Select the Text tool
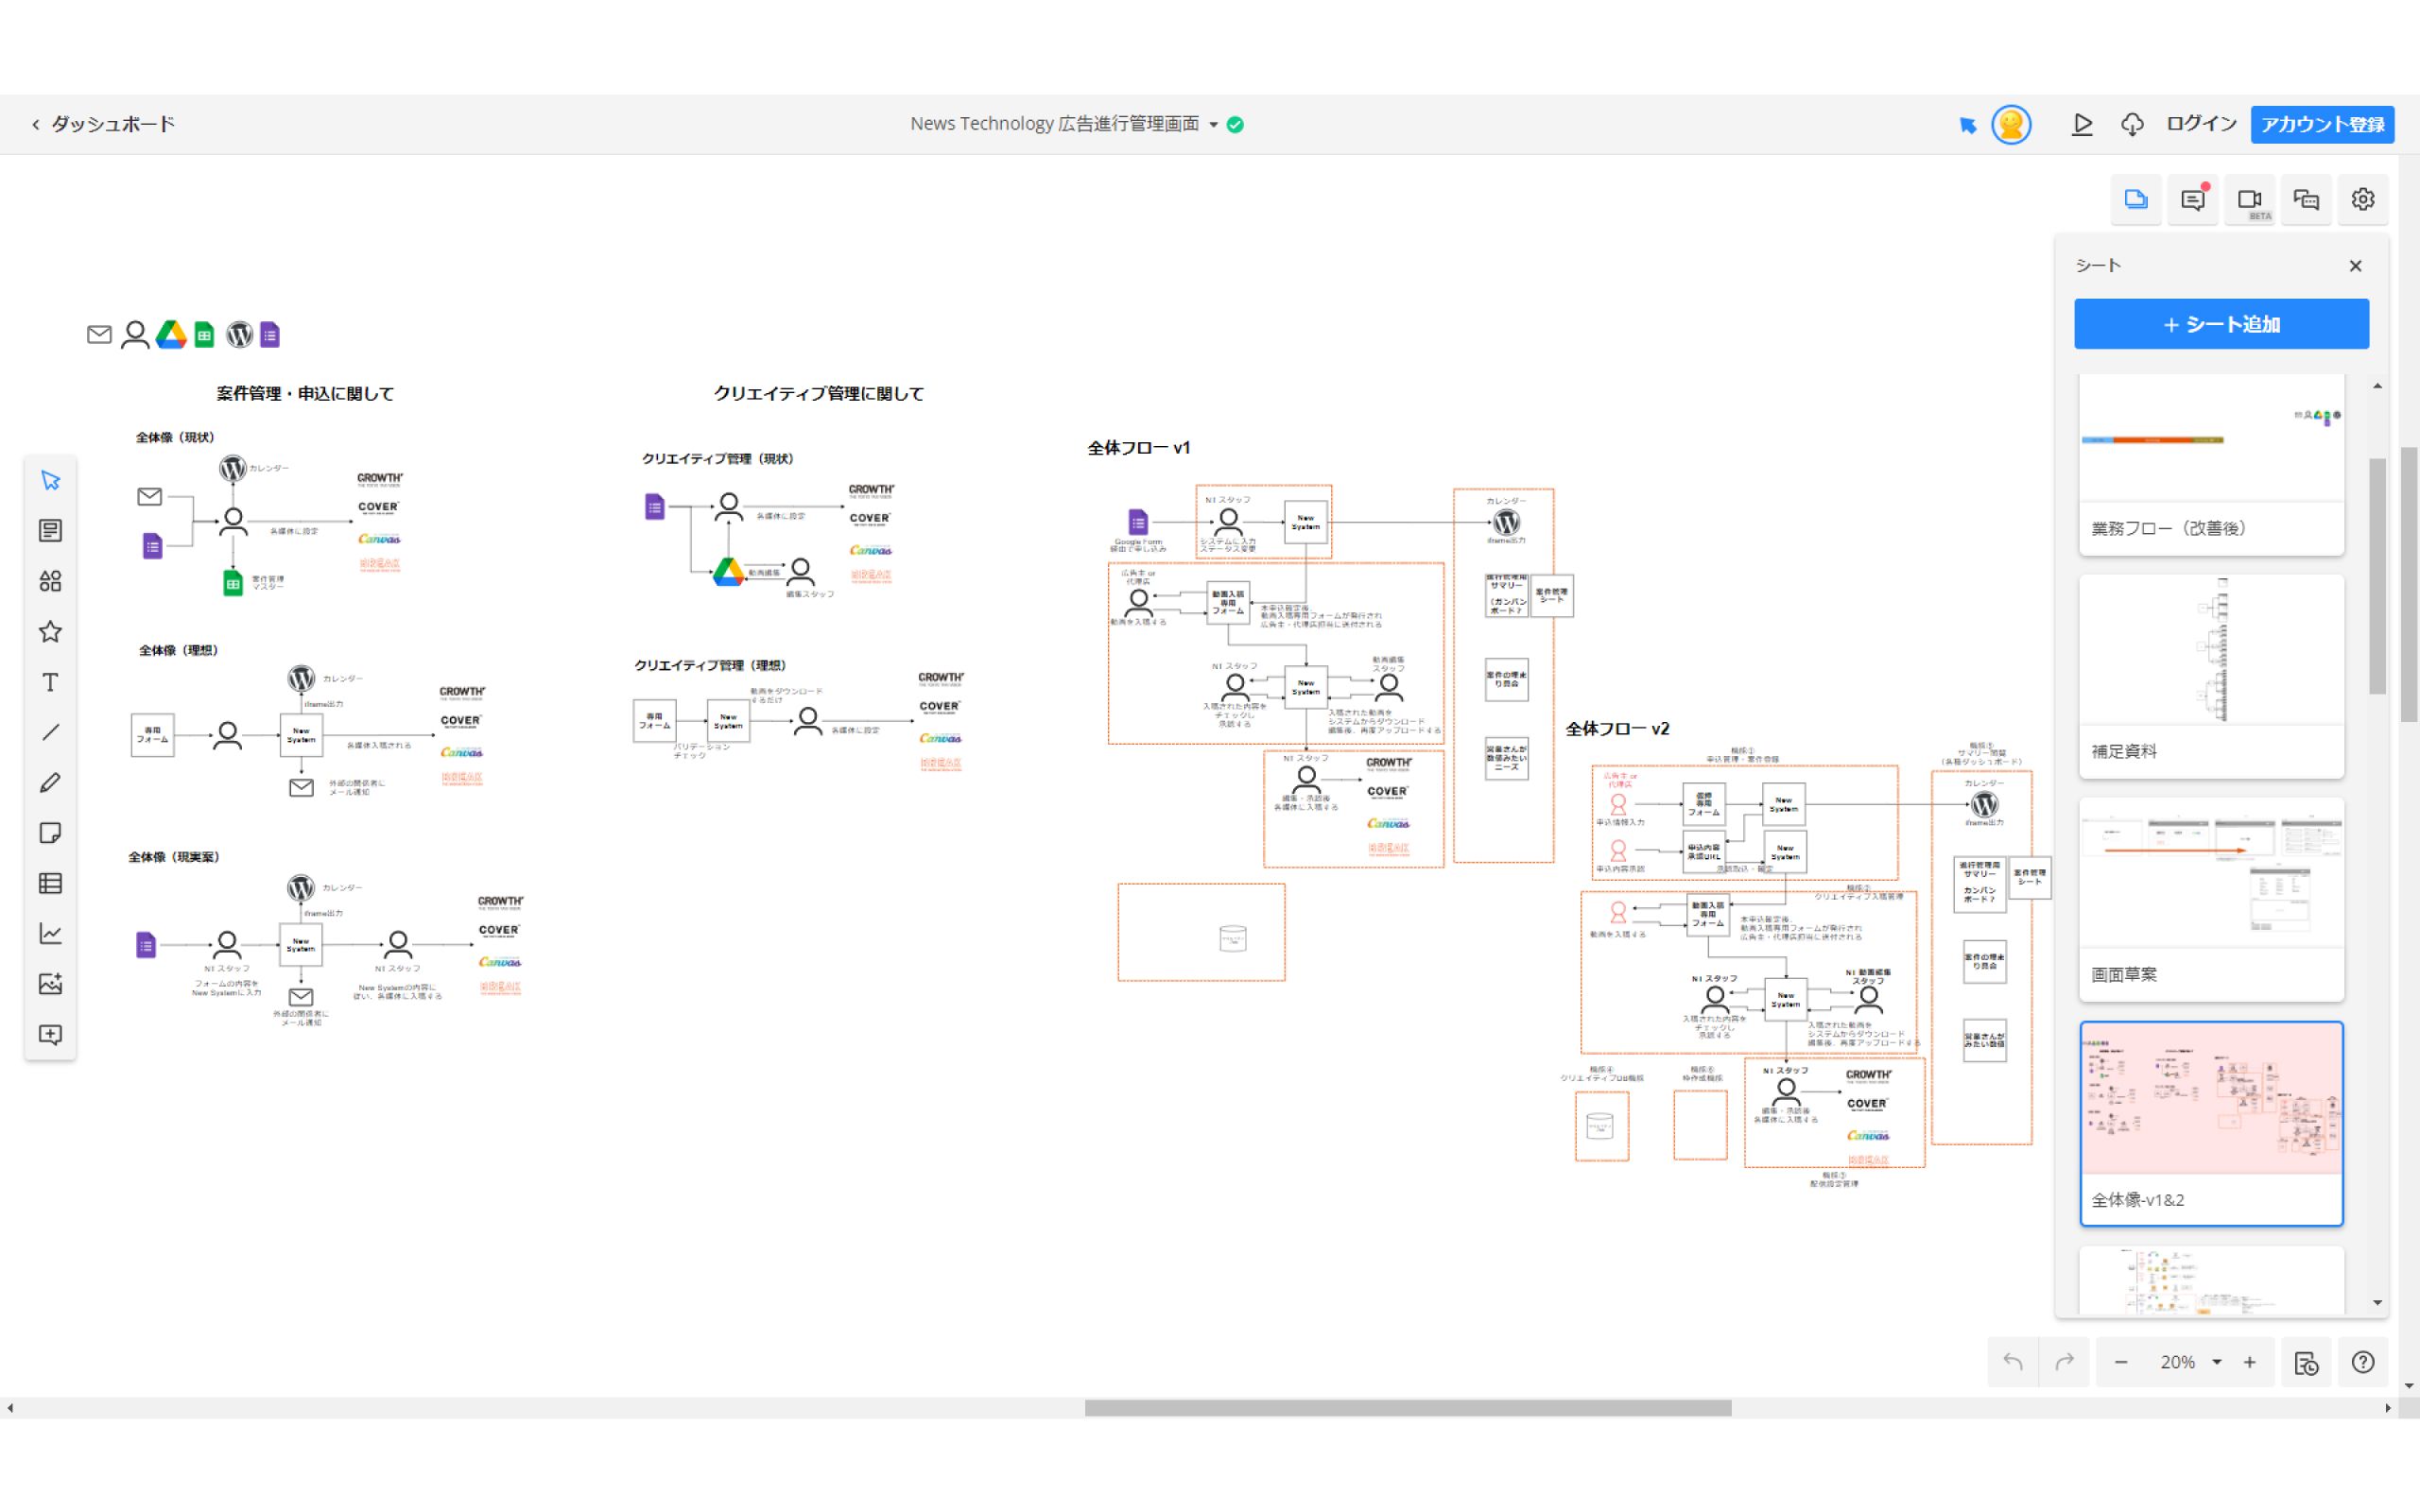The width and height of the screenshot is (2420, 1512). coord(50,682)
